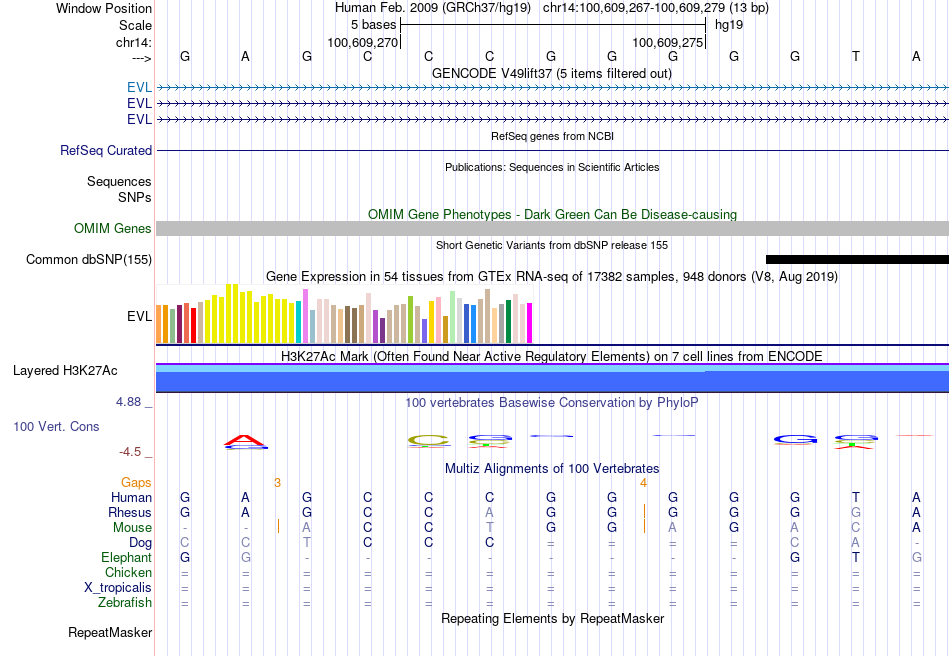950x656 pixels.
Task: Click the black Common dbSNP variant bar
Action: tap(857, 259)
